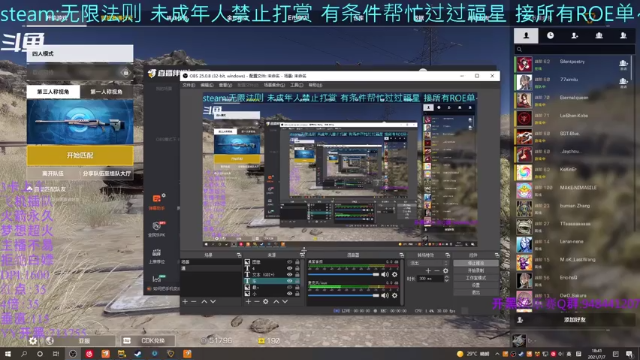The image size is (640, 360).
Task: Switch to 第三人称视角 third-person tab
Action: (53, 91)
